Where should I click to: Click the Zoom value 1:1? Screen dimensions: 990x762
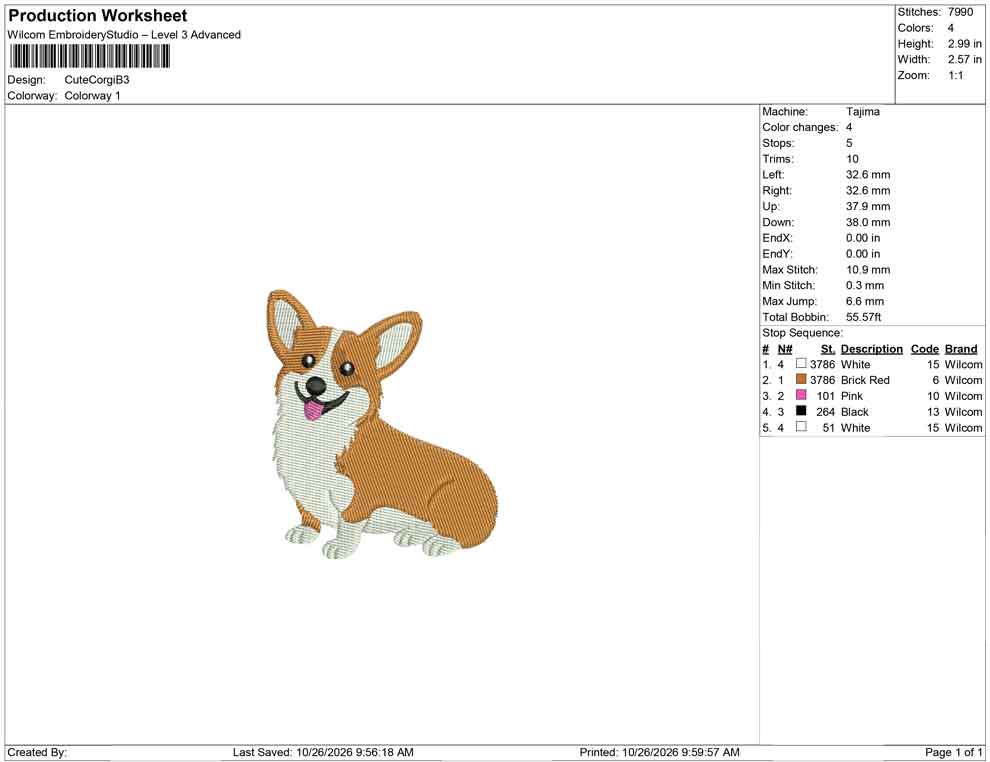(x=955, y=75)
